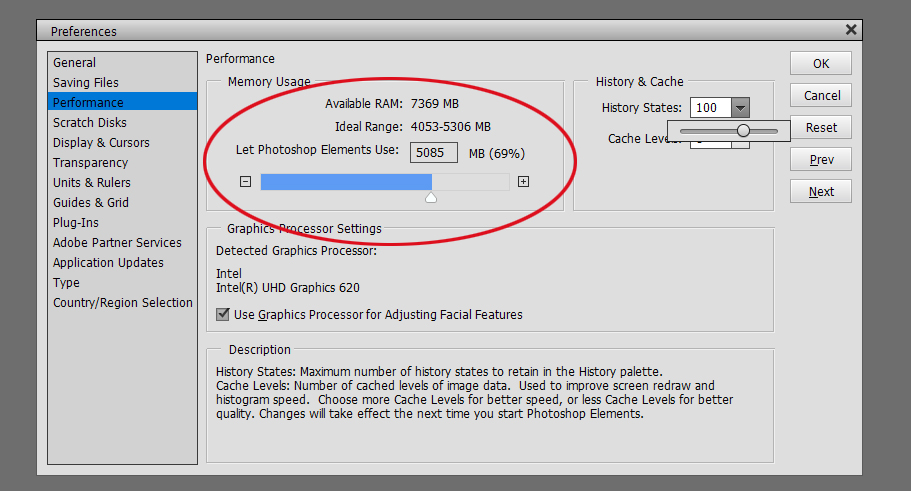The height and width of the screenshot is (491, 911).
Task: Decrease memory usage with minus icon
Action: [x=246, y=182]
